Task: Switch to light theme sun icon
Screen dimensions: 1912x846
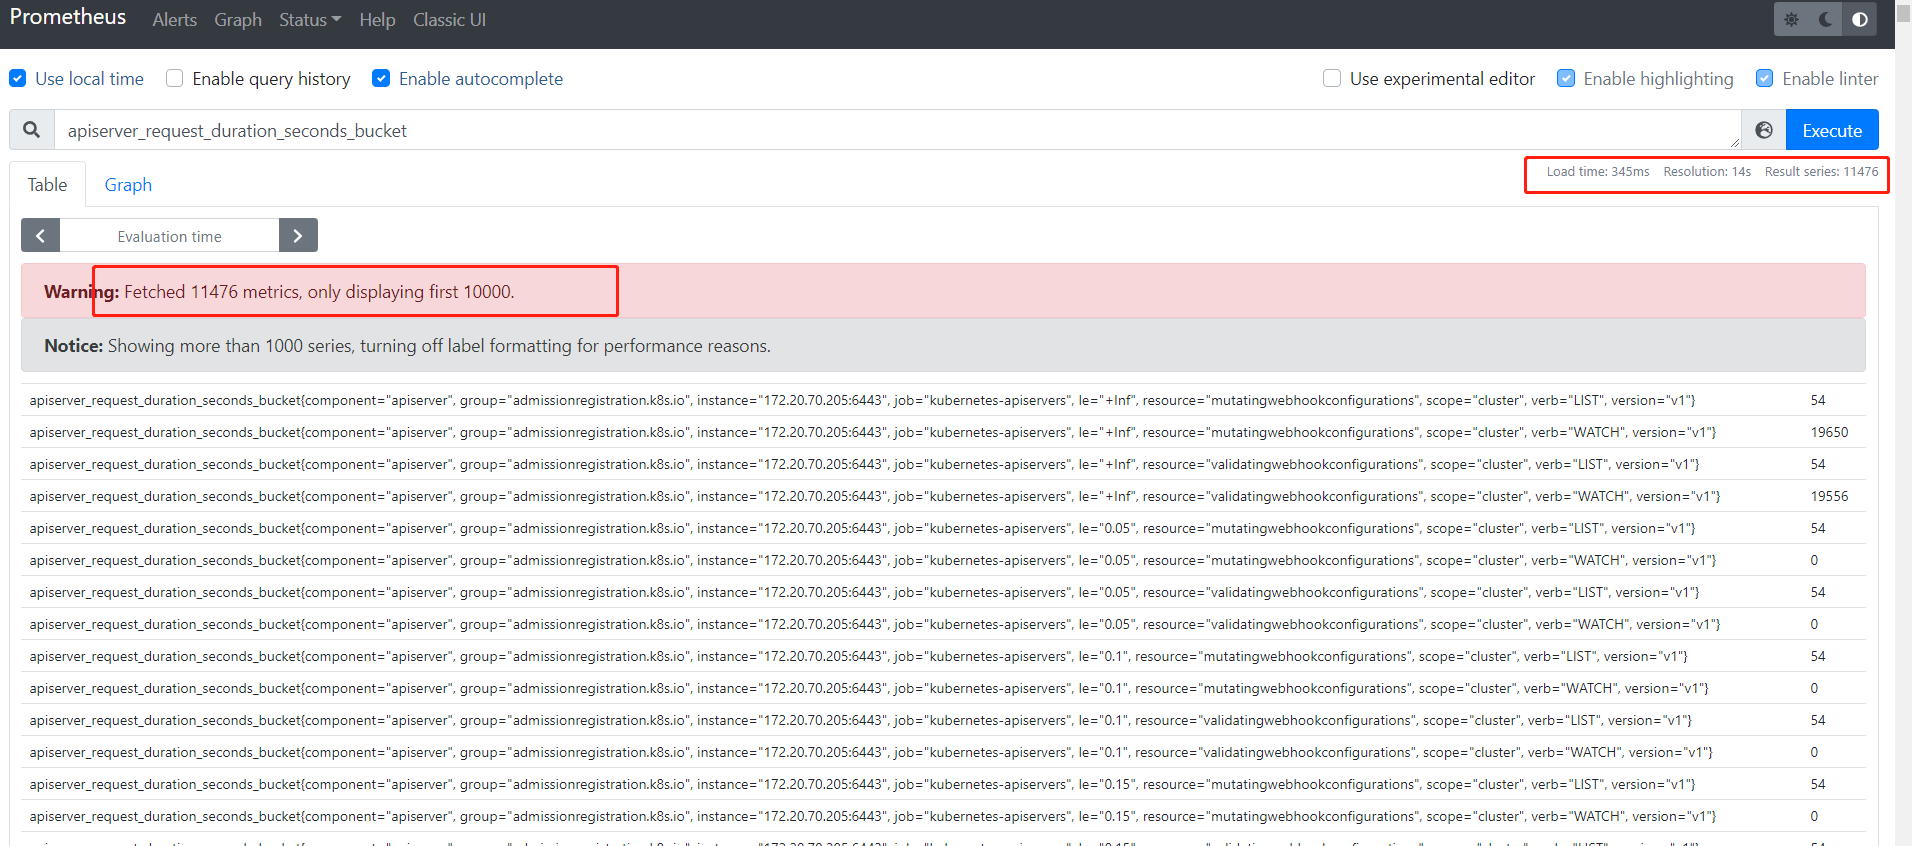Action: [x=1791, y=19]
